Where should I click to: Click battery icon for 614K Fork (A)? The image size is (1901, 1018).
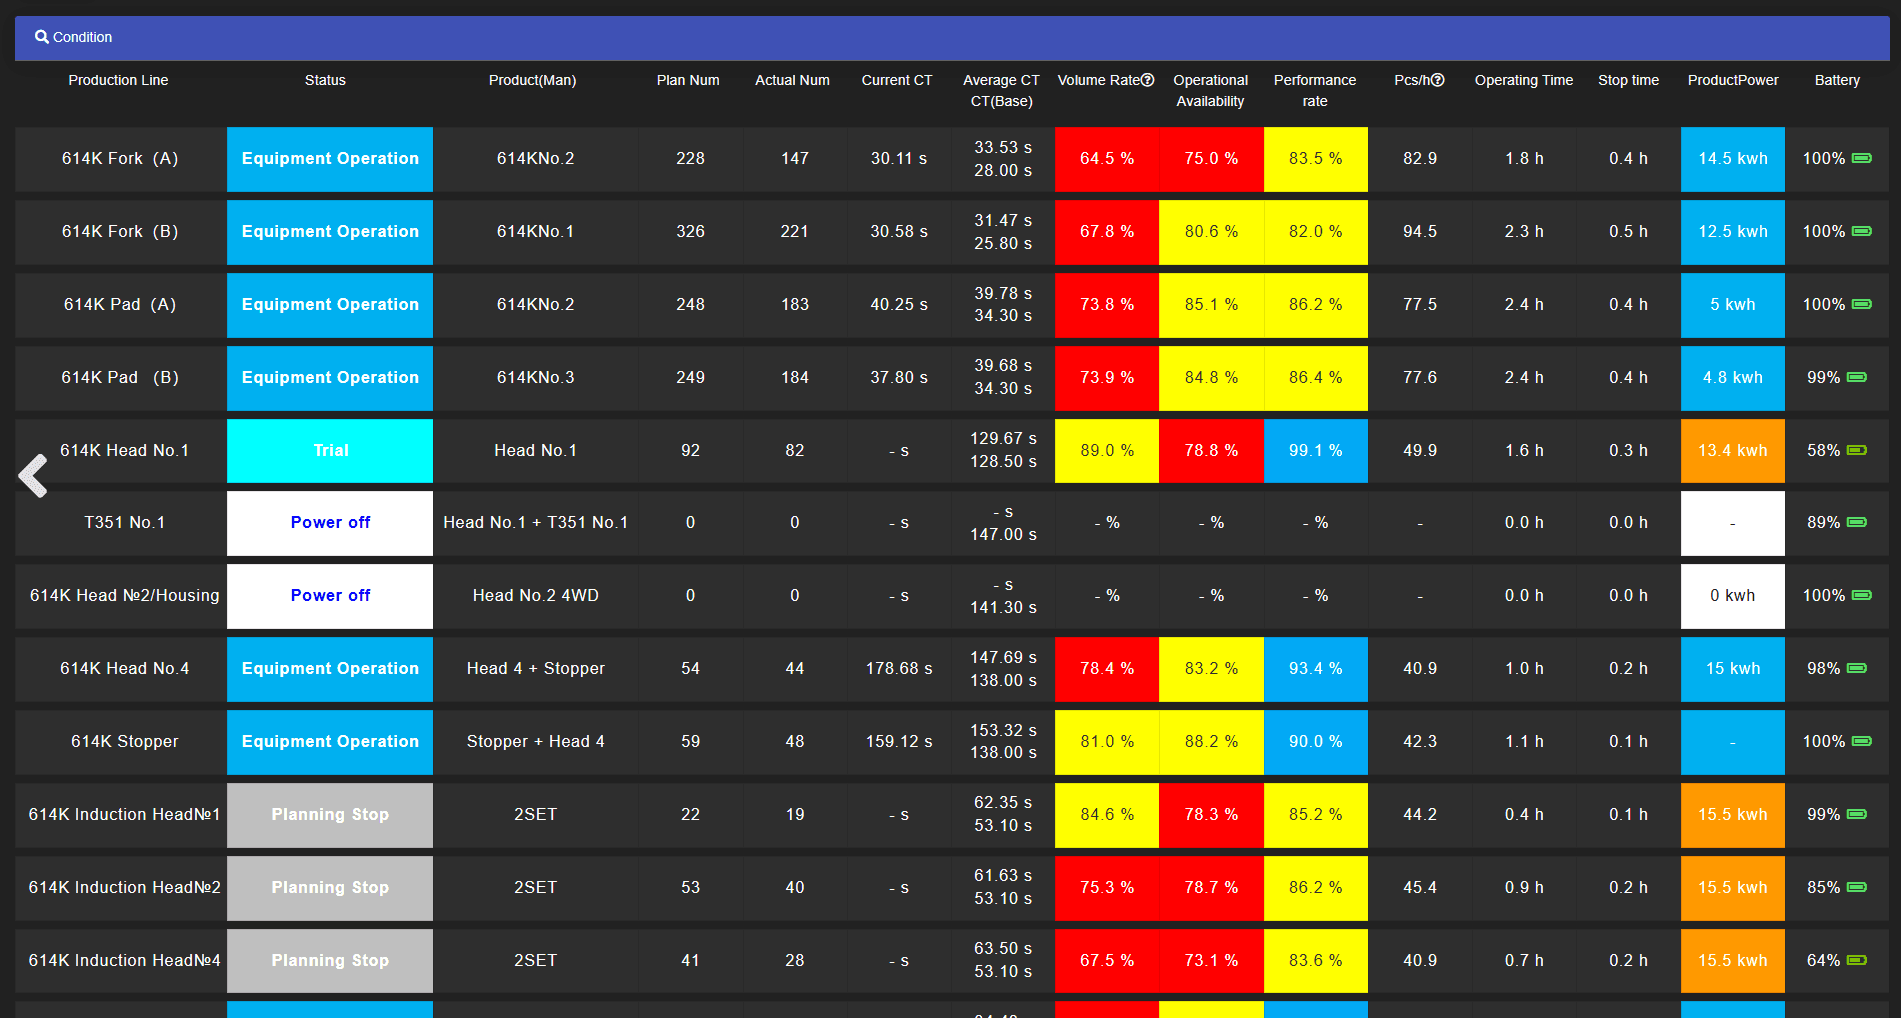[x=1862, y=158]
